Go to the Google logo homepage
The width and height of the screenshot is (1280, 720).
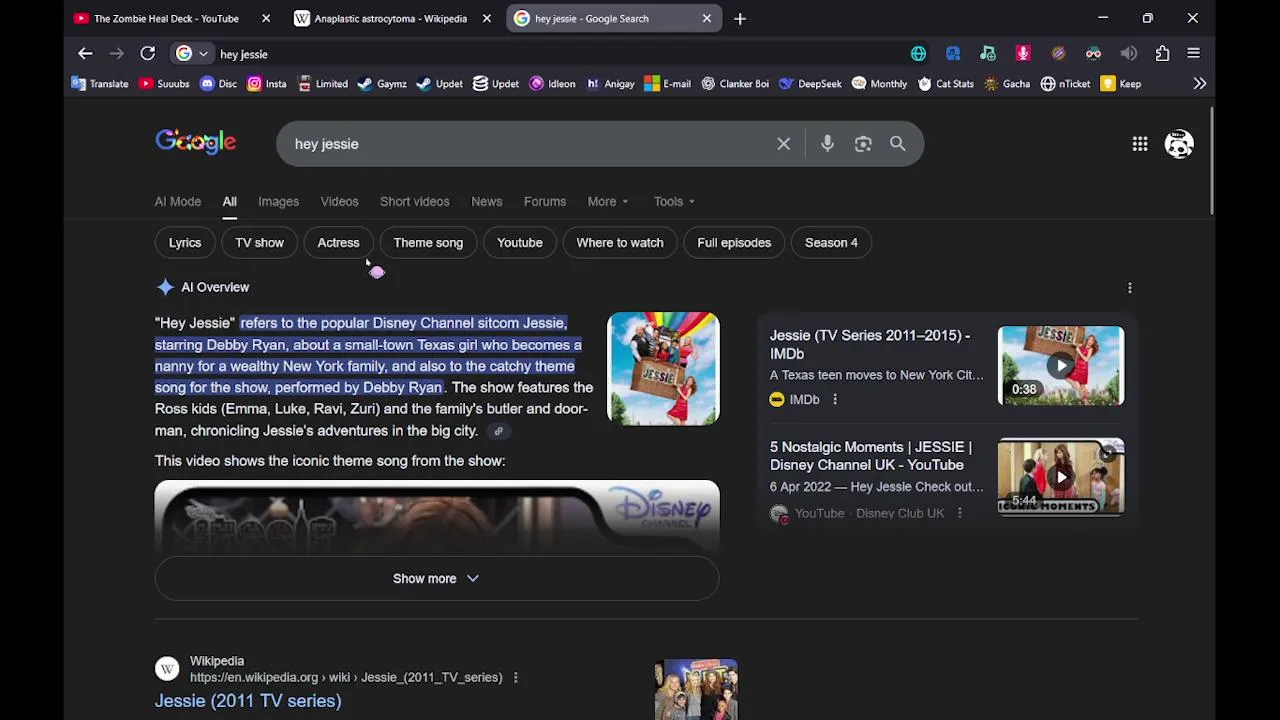[196, 142]
